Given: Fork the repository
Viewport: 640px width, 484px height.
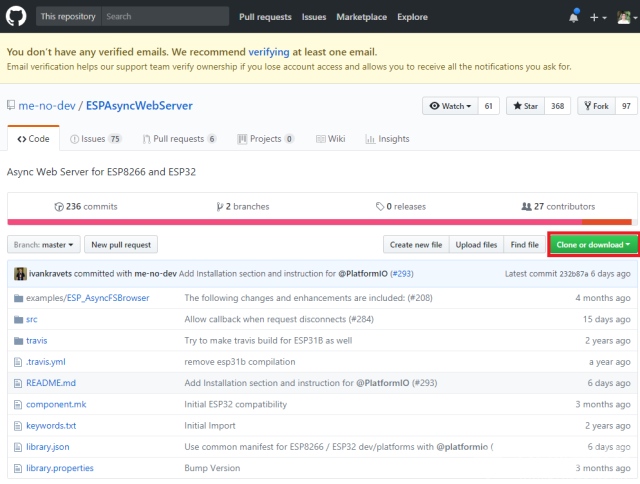Looking at the screenshot, I should (x=596, y=106).
